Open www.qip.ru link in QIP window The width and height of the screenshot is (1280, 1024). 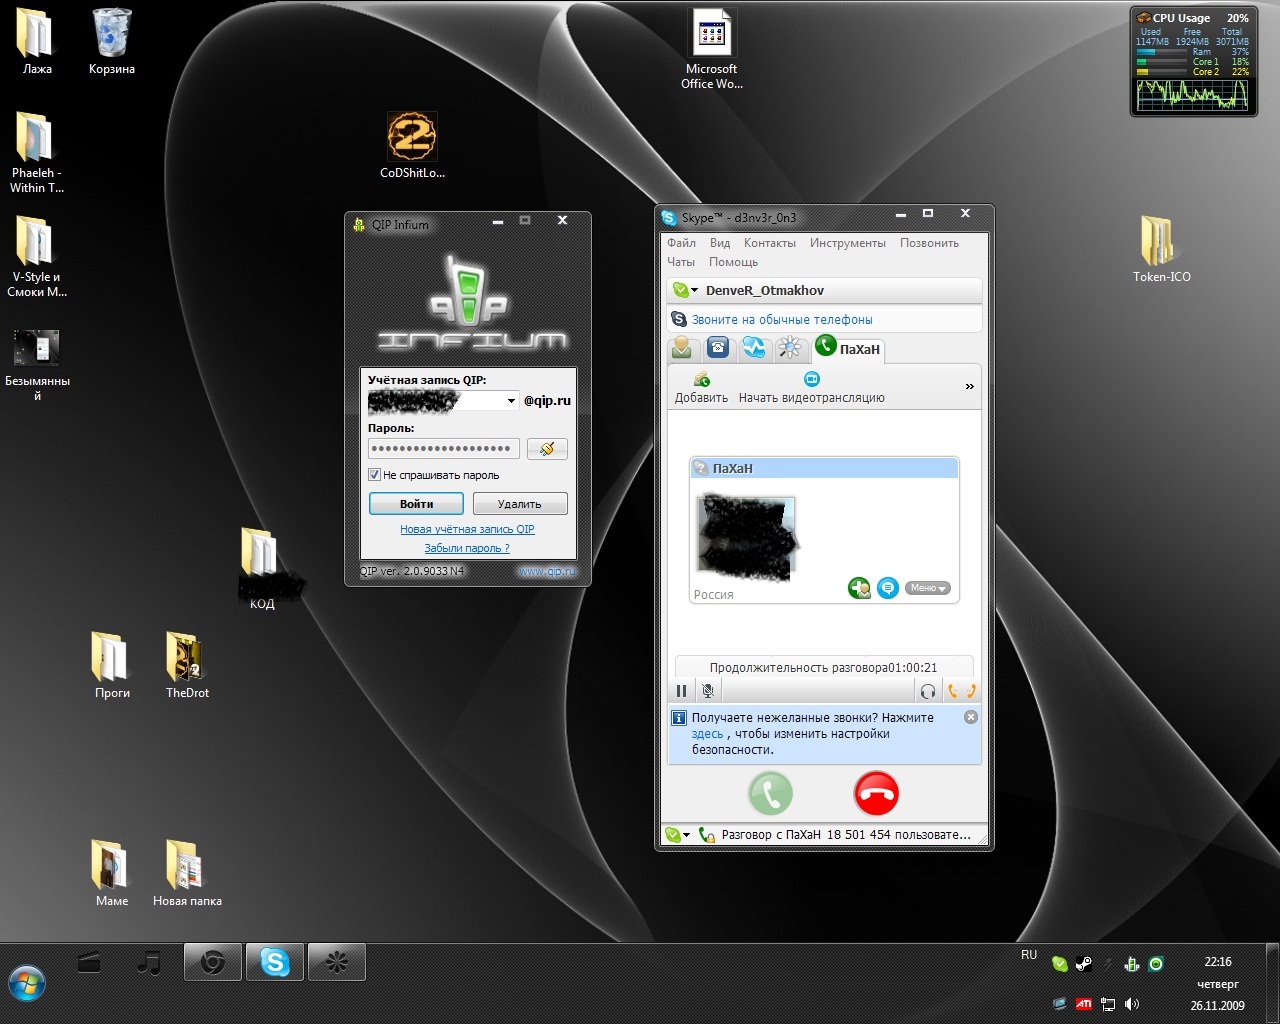tap(547, 571)
